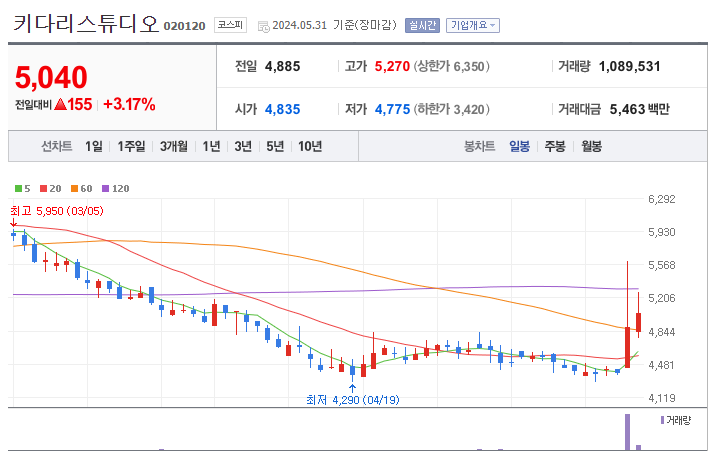Click the 상한가 6,350 text
The width and height of the screenshot is (708, 451).
[452, 67]
